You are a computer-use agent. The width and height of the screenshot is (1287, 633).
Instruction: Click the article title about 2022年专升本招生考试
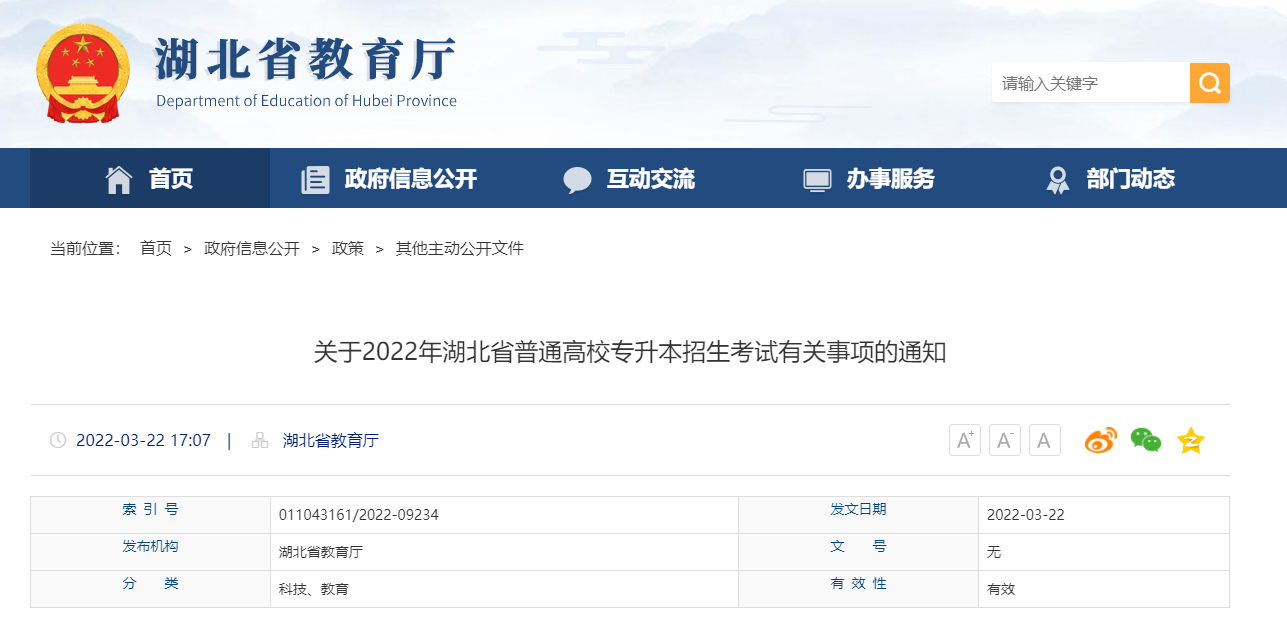[x=630, y=352]
